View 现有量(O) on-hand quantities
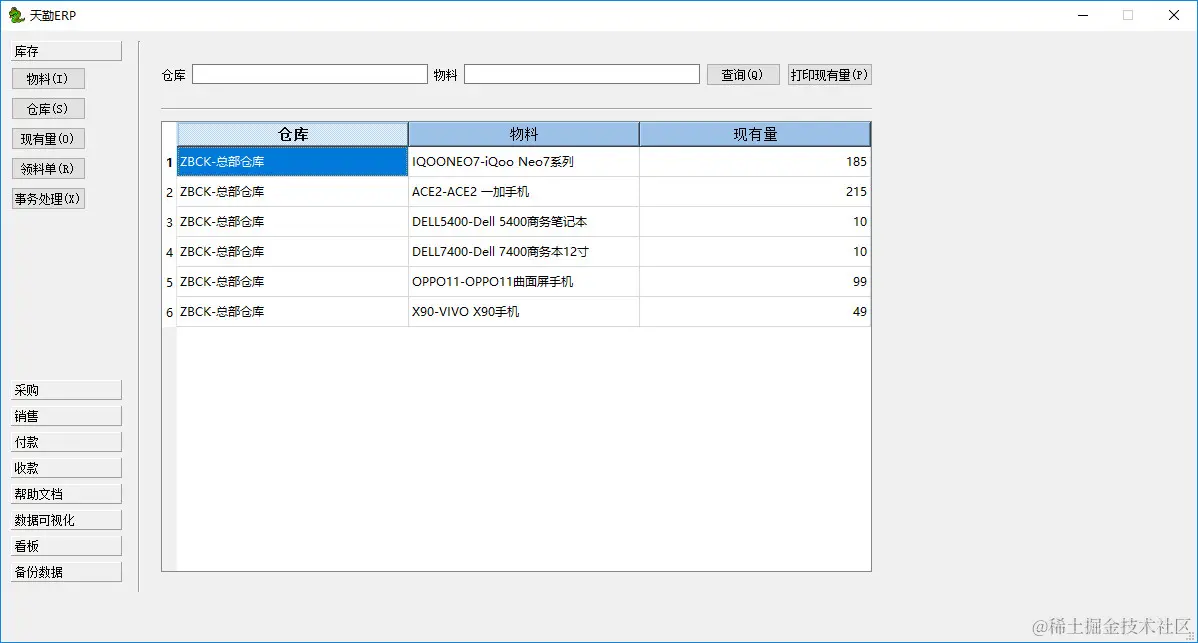Viewport: 1198px width, 643px height. tap(47, 138)
